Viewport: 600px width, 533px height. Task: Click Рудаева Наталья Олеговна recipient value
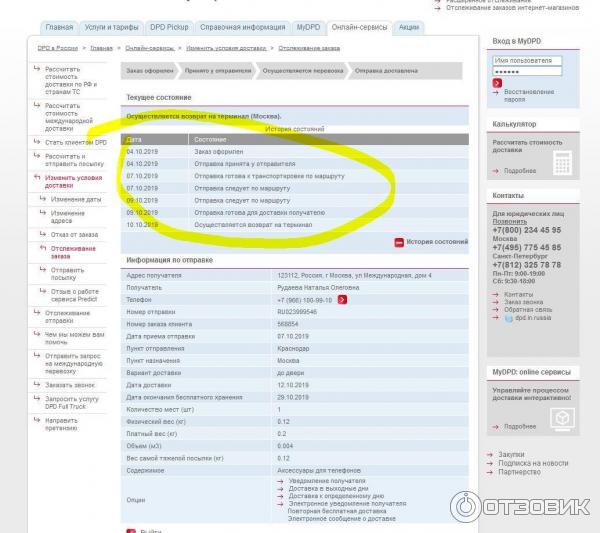[x=318, y=287]
